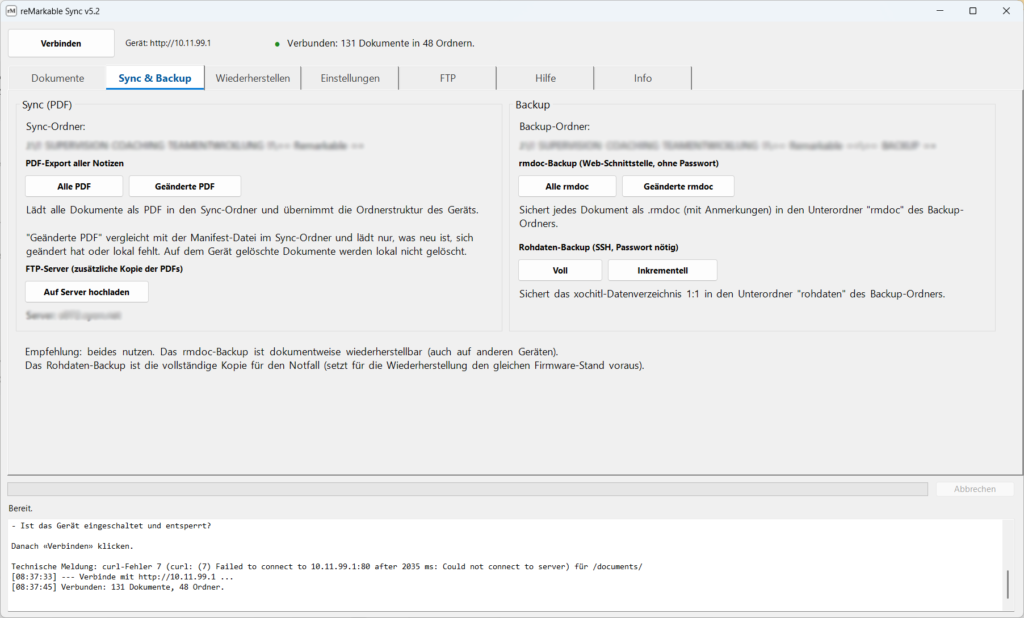Click the progress bar above the log
The width and height of the screenshot is (1024, 618).
pyautogui.click(x=468, y=489)
